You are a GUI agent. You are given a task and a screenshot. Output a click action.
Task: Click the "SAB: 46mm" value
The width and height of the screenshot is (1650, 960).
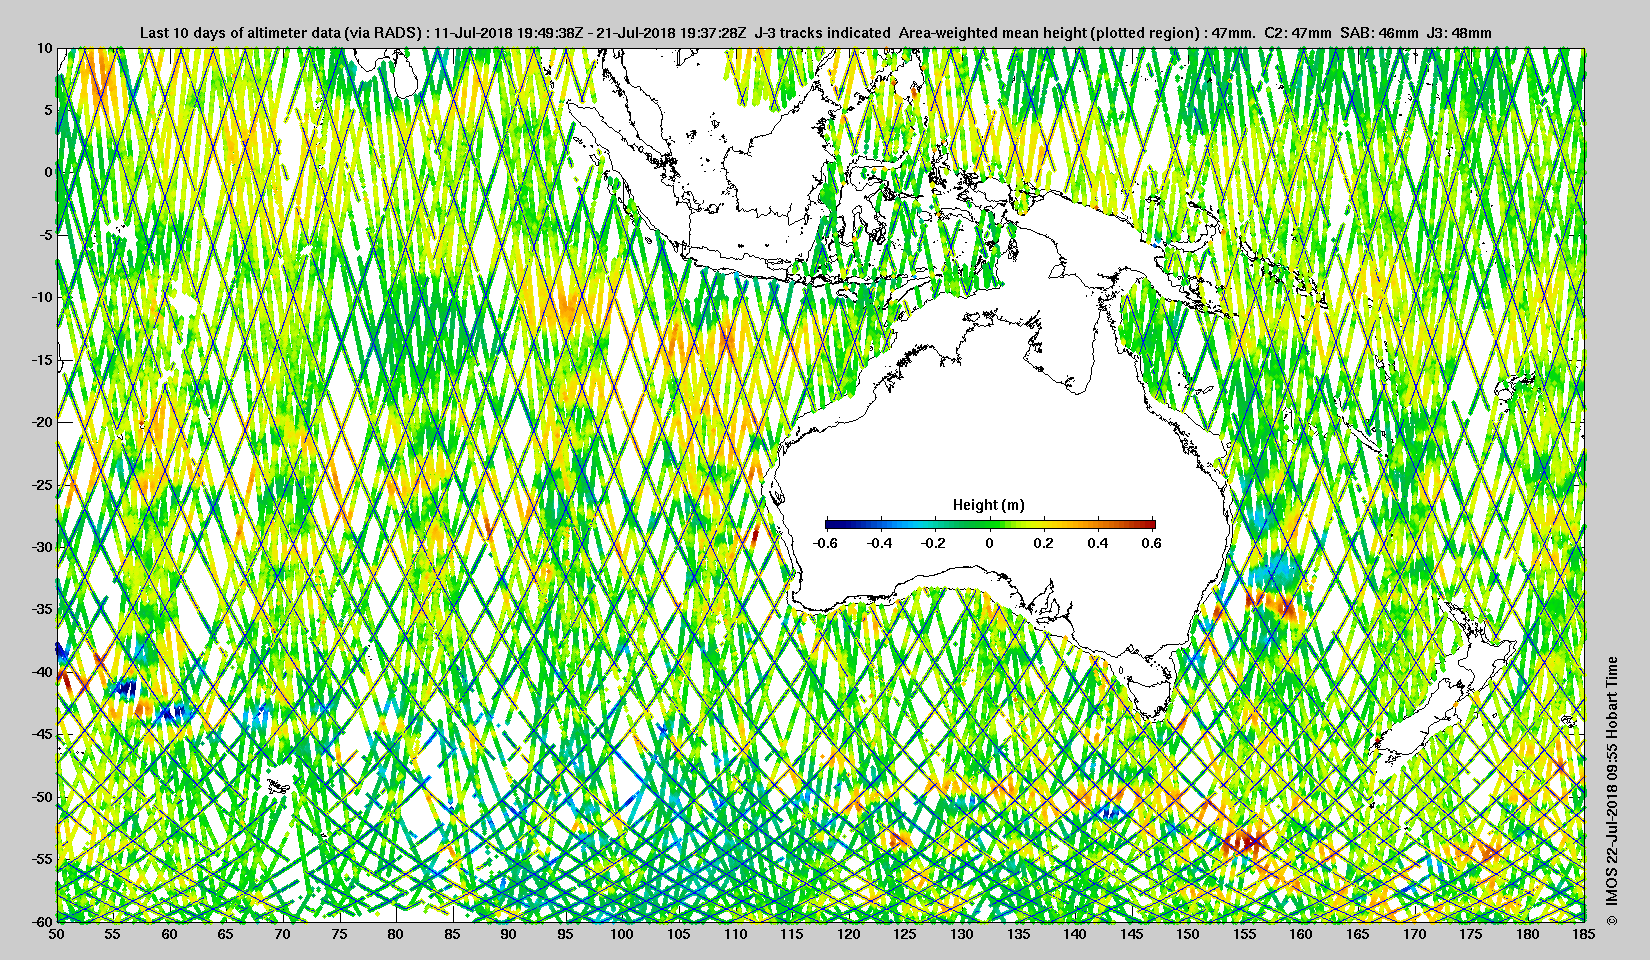pyautogui.click(x=1379, y=33)
